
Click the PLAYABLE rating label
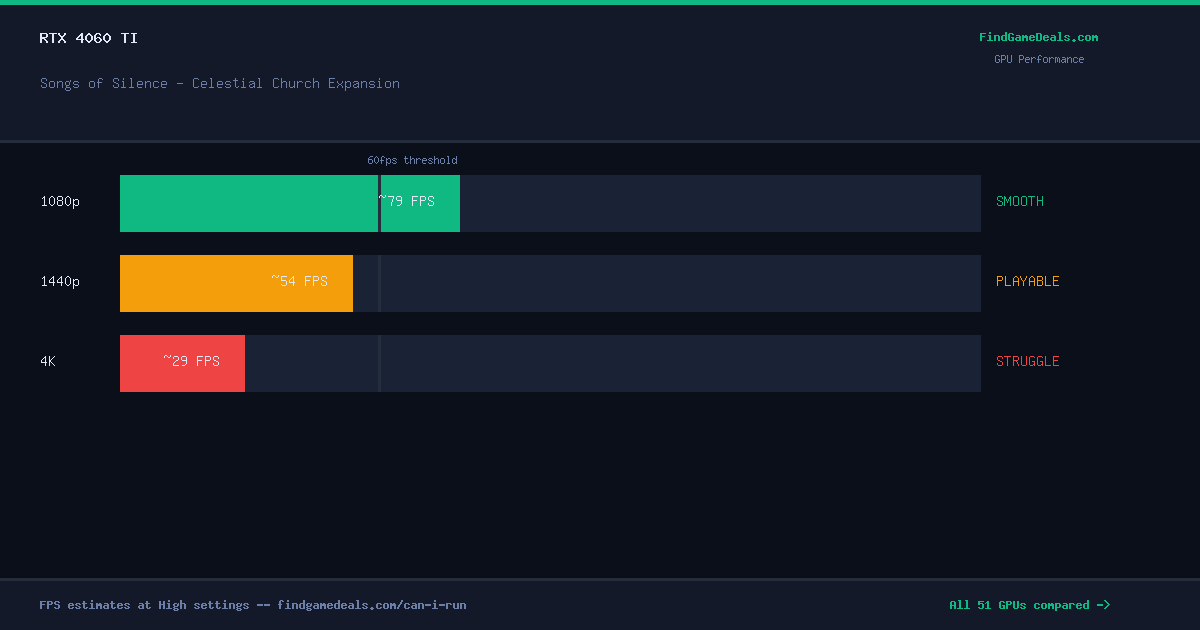(1027, 281)
